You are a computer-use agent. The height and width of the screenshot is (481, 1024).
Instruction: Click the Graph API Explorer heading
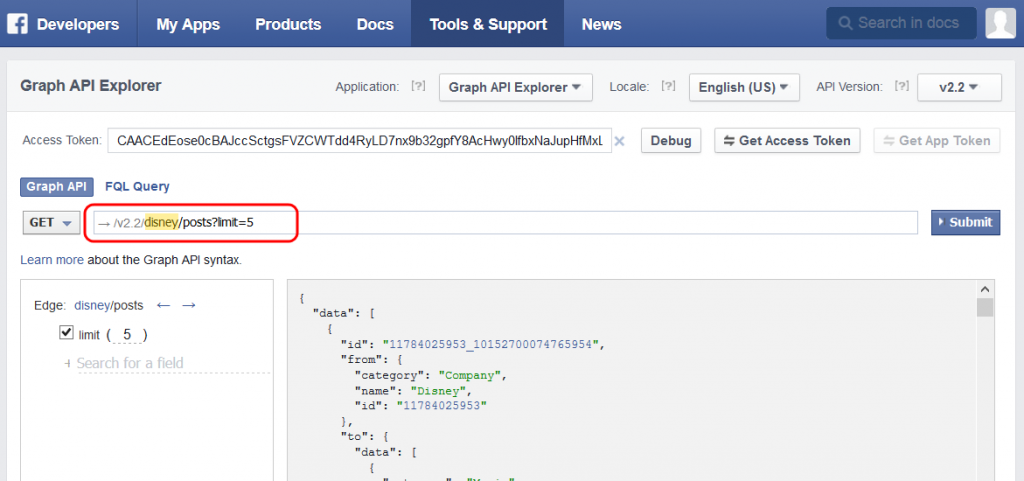[91, 85]
